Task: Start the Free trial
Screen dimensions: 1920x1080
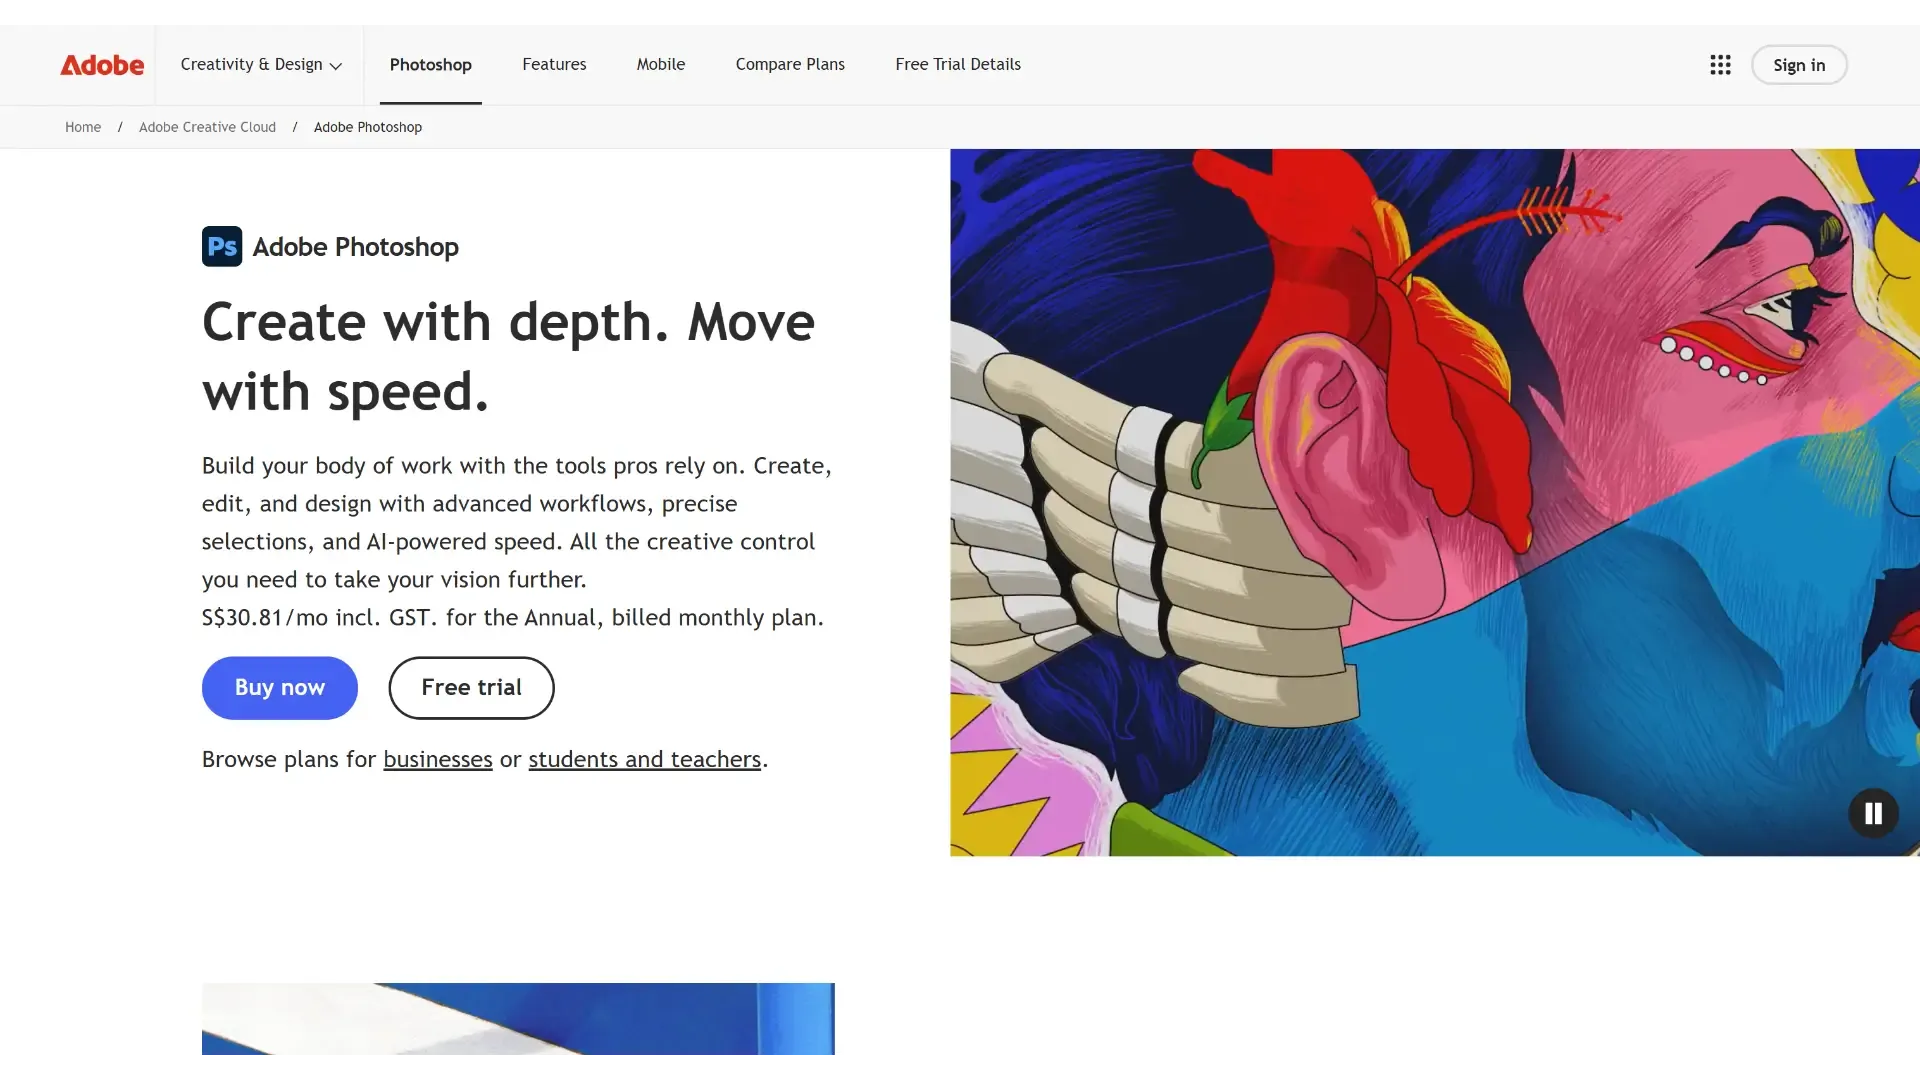Action: [471, 688]
